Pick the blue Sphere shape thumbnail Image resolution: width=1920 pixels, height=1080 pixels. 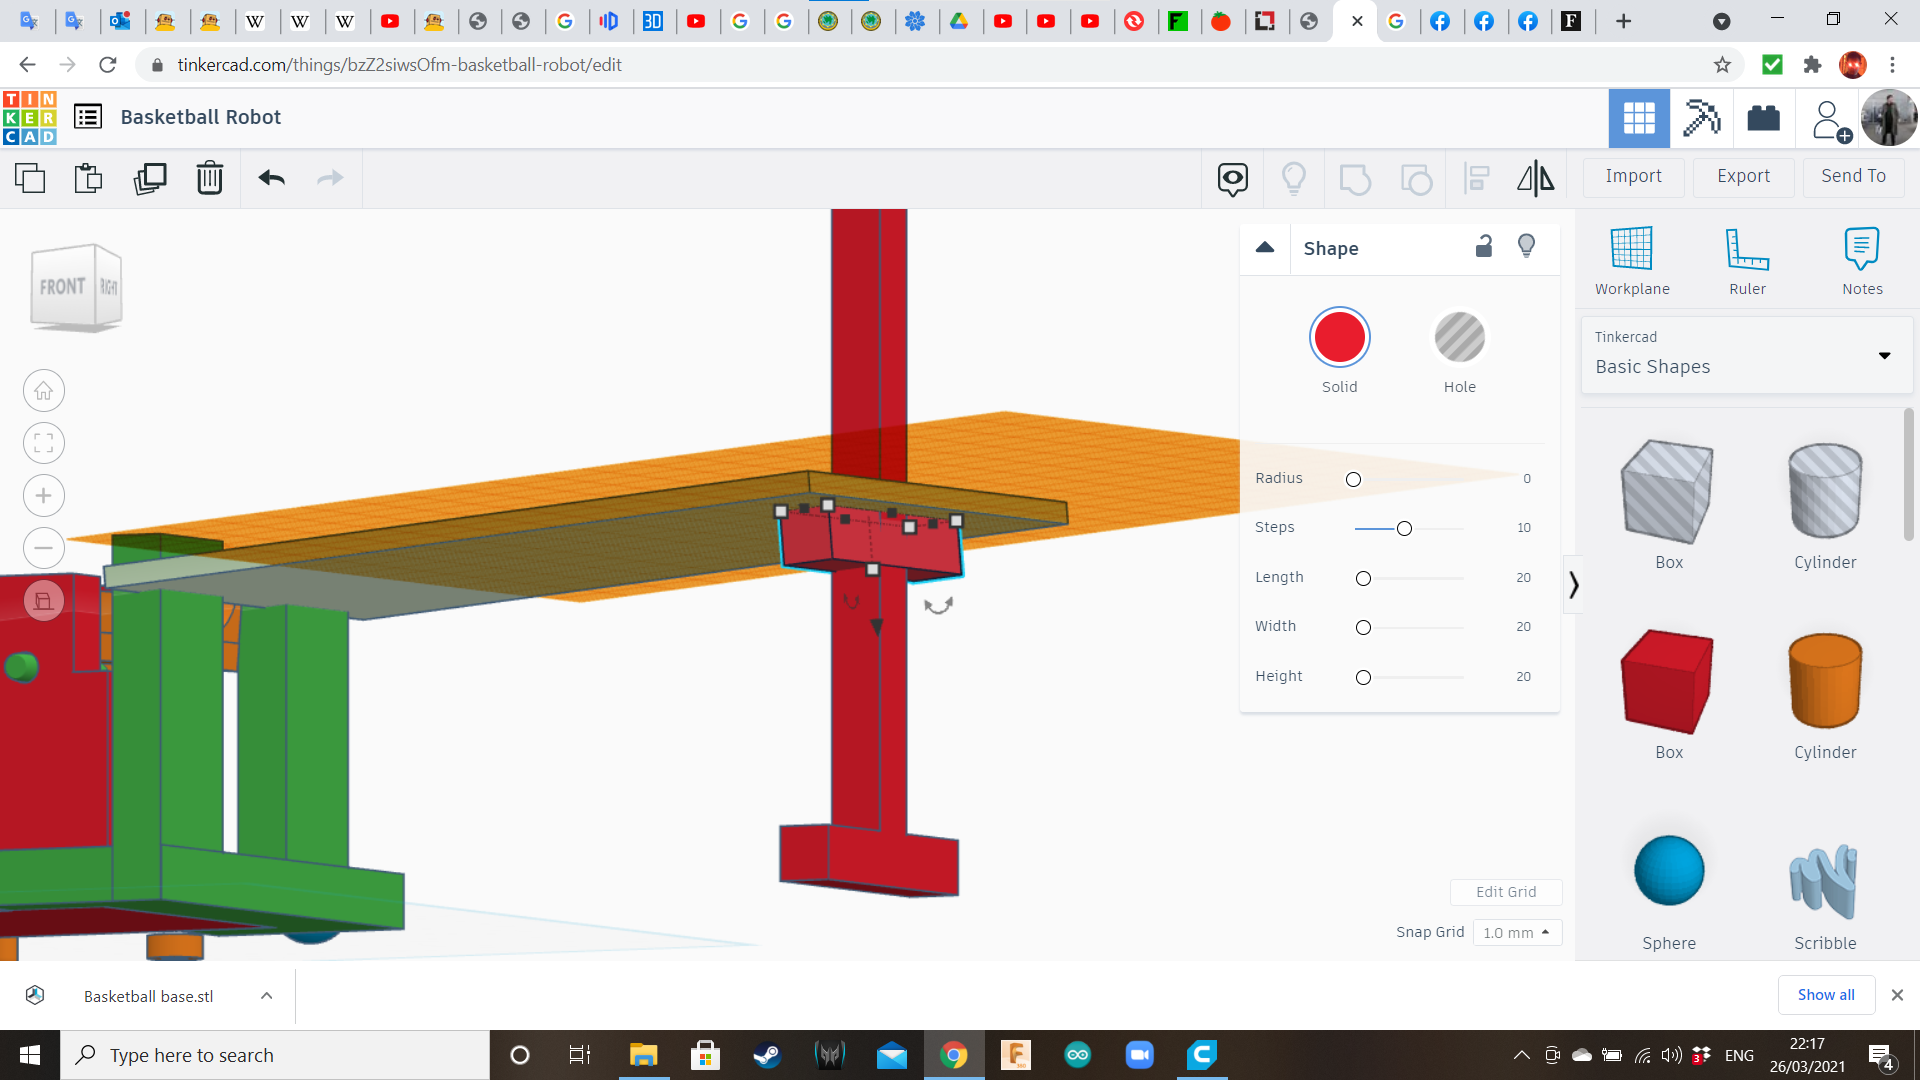tap(1668, 870)
